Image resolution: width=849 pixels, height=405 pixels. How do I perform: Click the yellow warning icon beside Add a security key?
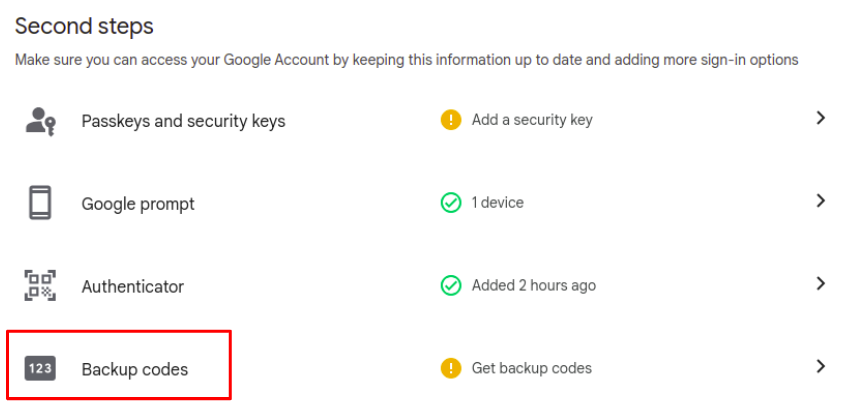pos(450,120)
